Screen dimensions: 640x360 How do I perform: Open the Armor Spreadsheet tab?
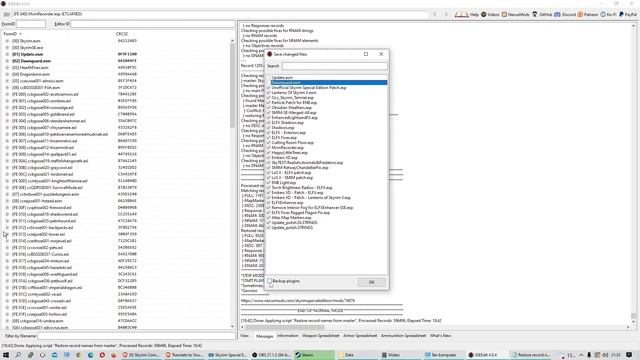(360, 336)
